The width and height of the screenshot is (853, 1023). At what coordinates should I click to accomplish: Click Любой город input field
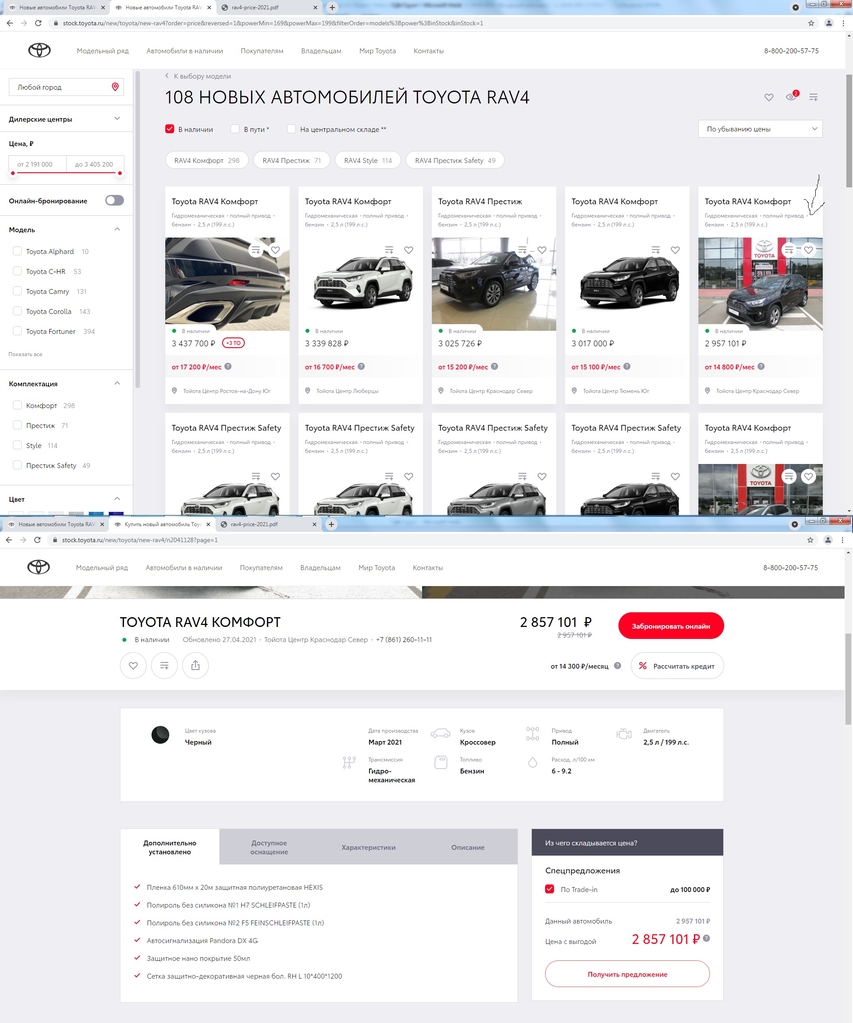coord(66,87)
